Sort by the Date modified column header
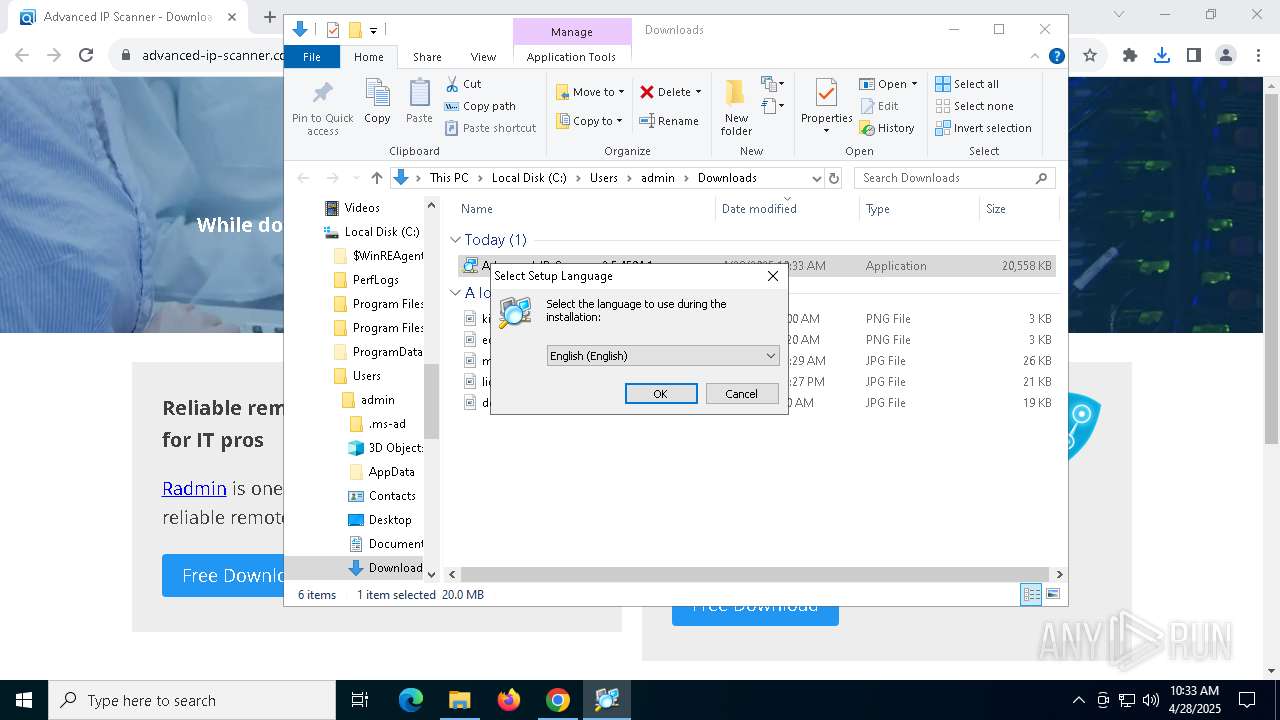 click(x=788, y=209)
